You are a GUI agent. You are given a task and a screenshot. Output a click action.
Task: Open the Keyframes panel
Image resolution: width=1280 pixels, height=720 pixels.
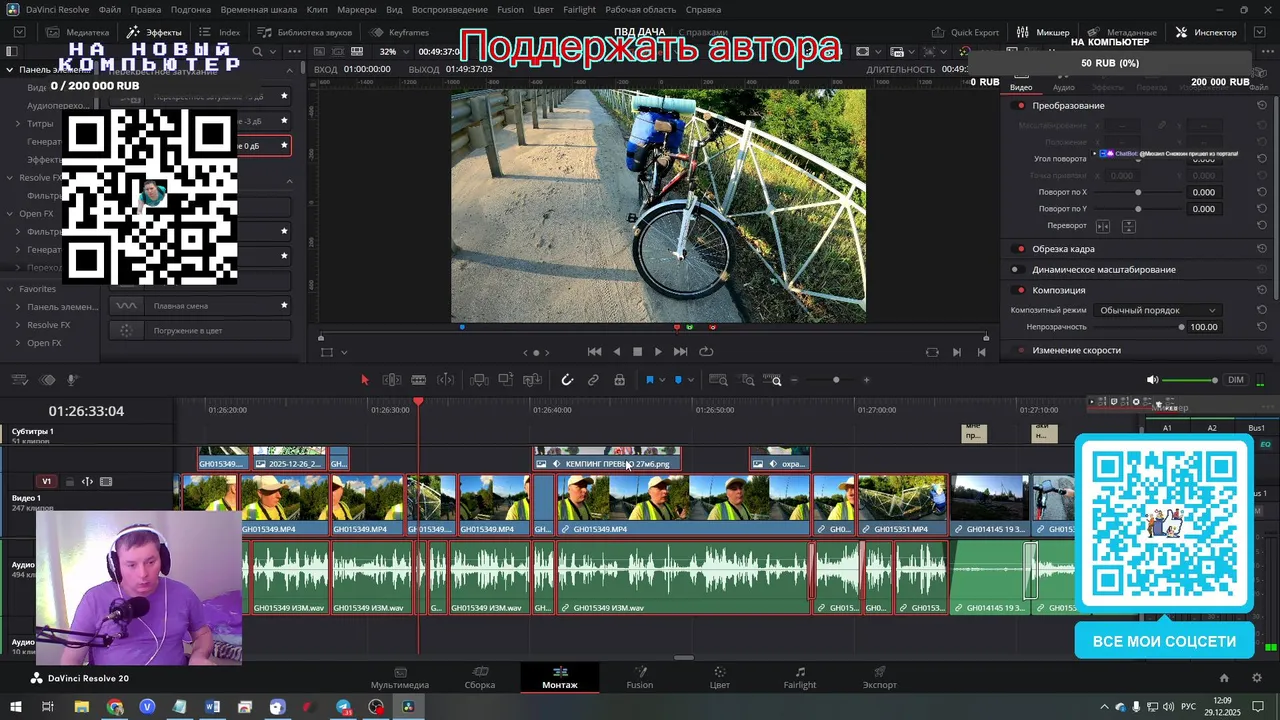tap(399, 32)
